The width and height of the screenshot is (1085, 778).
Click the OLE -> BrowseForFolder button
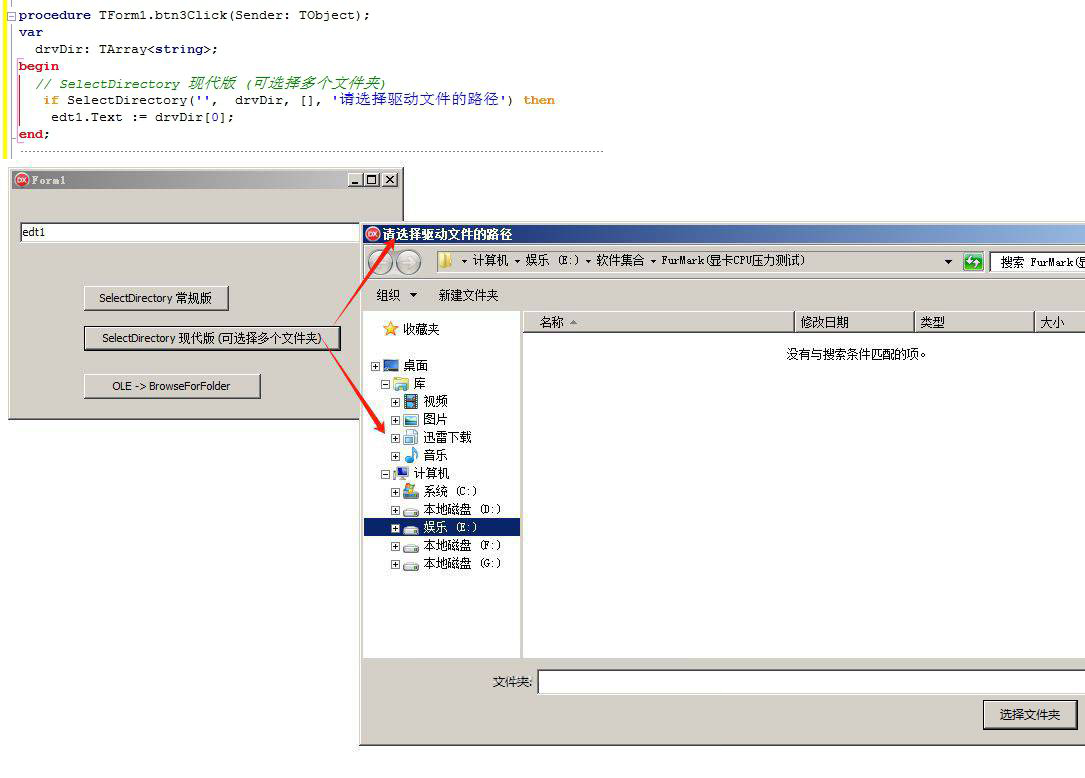point(171,386)
